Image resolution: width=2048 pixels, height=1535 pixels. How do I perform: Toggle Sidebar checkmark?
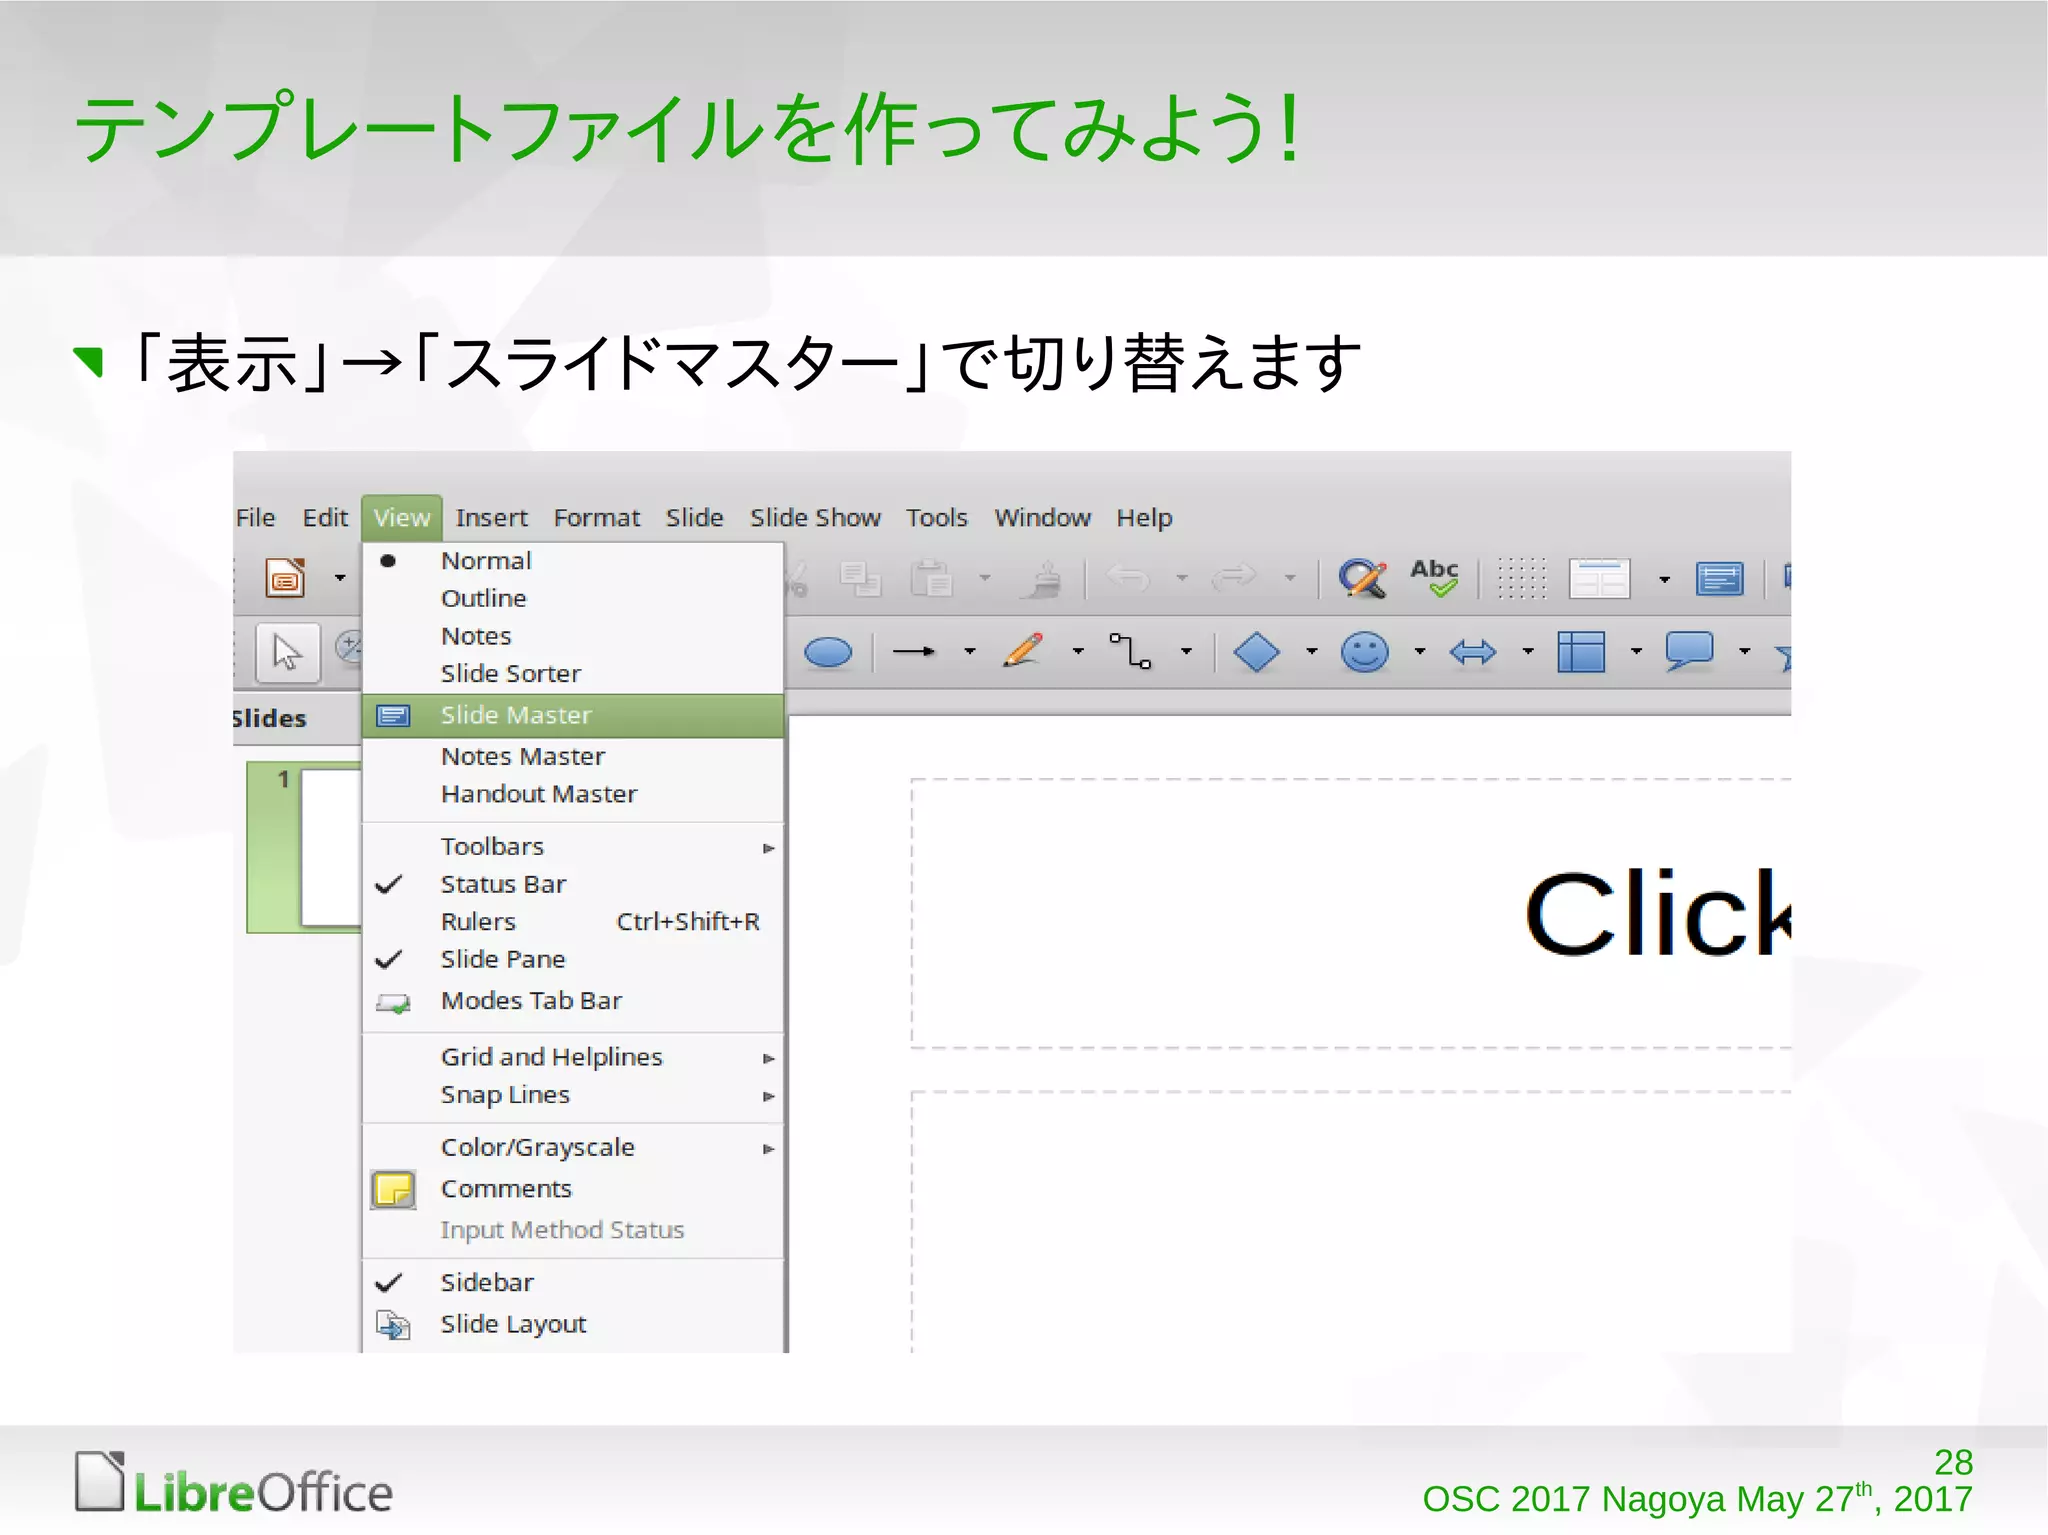click(x=573, y=1283)
